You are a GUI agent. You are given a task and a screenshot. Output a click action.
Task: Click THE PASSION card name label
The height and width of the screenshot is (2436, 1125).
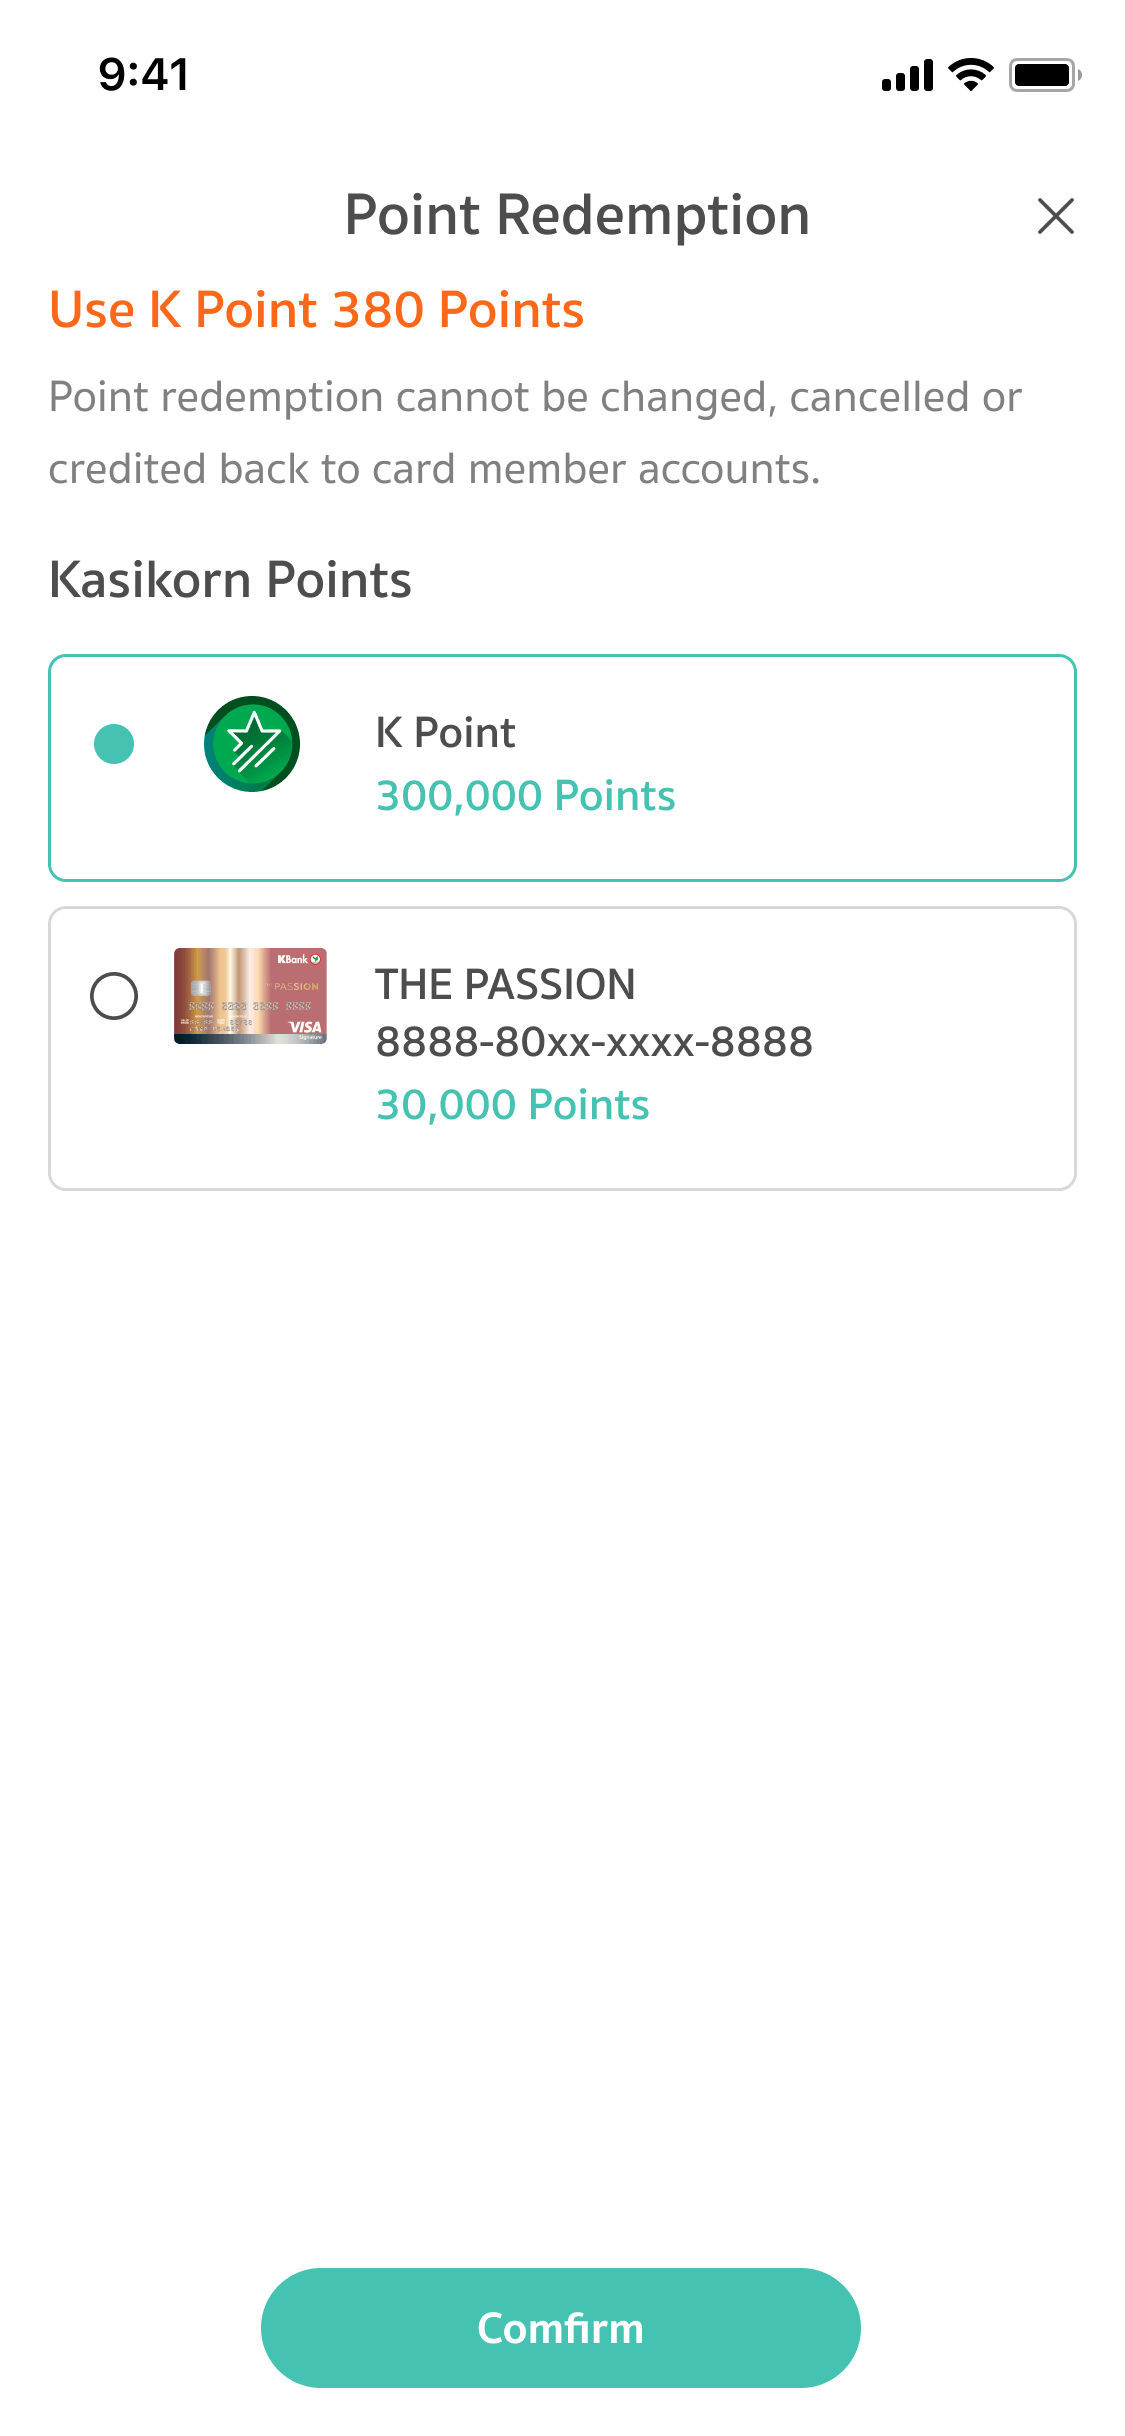pyautogui.click(x=505, y=985)
